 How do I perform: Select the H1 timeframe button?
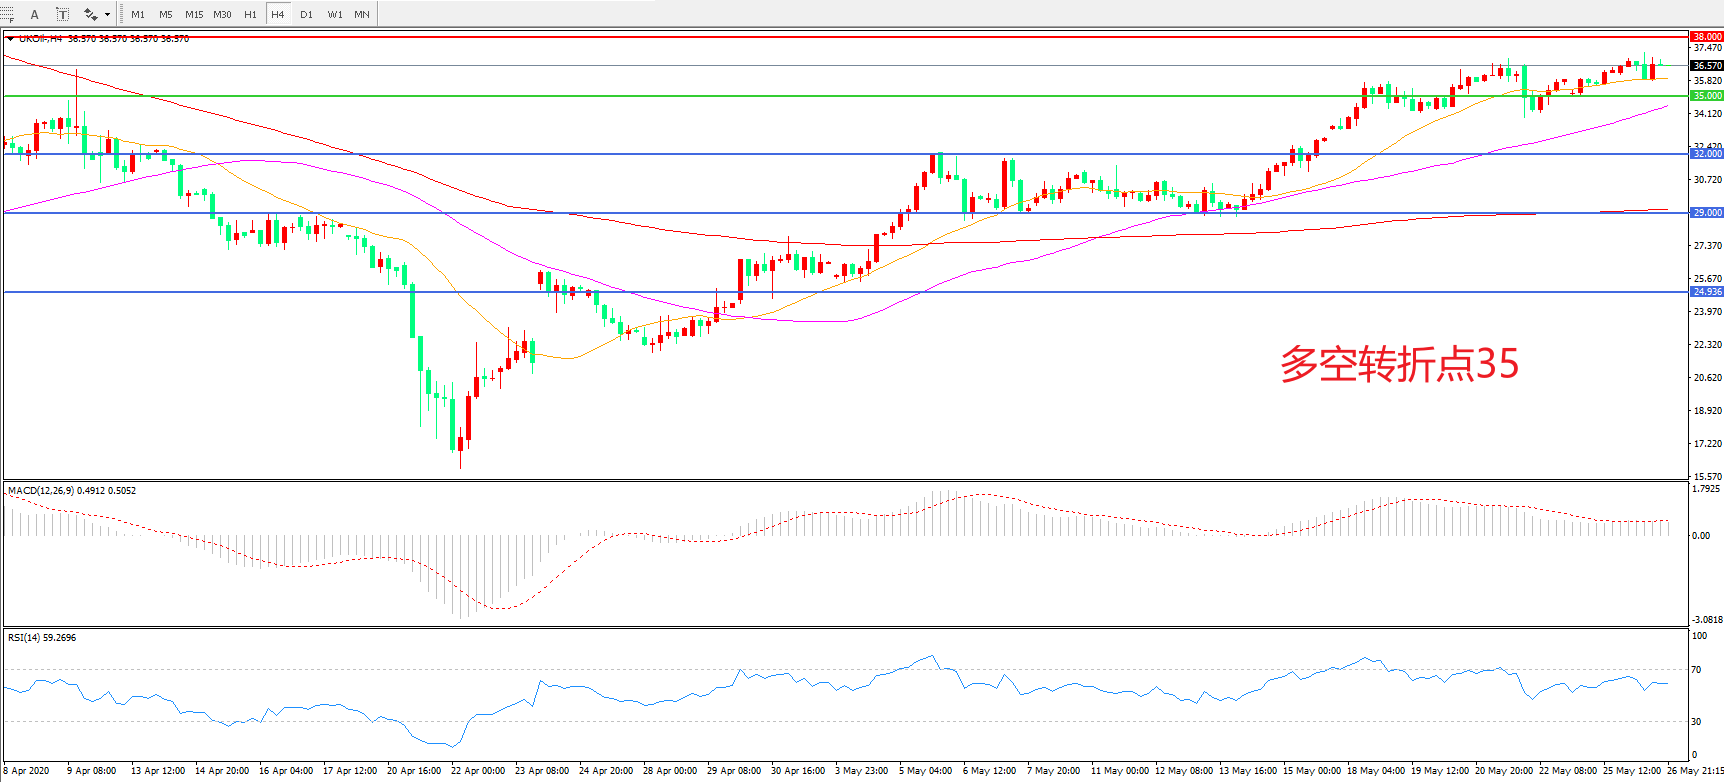point(250,14)
